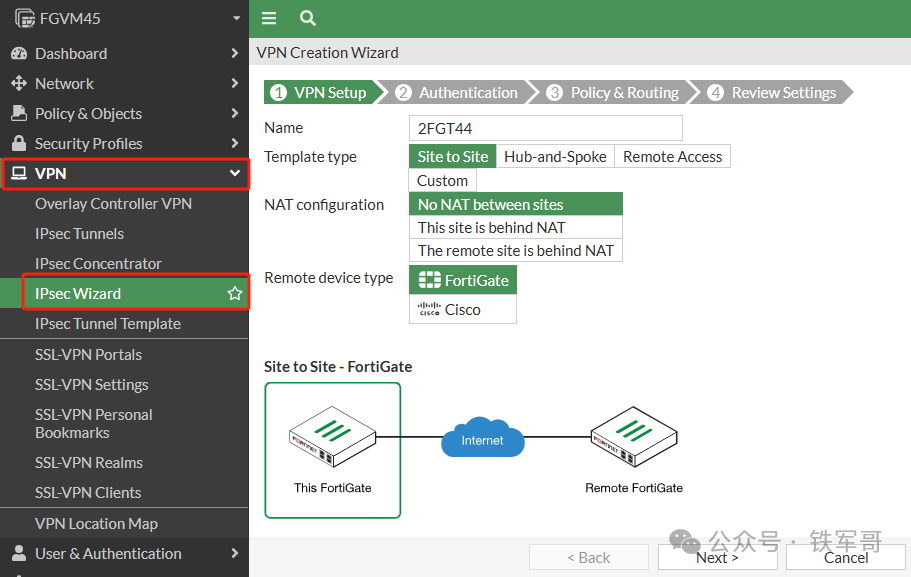Open IPsec Concentrator
The image size is (911, 577).
[x=98, y=263]
